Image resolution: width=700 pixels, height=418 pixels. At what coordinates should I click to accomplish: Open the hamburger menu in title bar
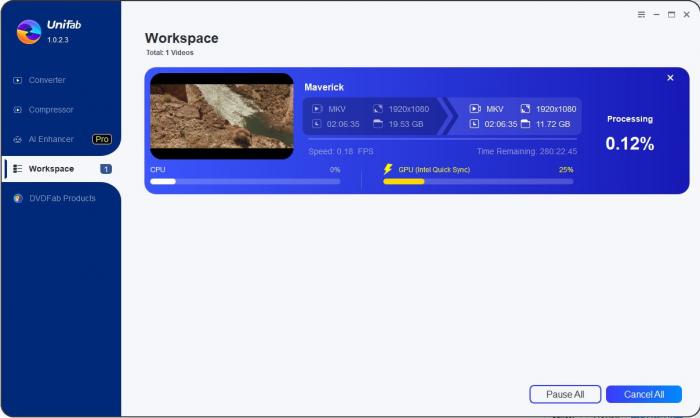(x=641, y=15)
